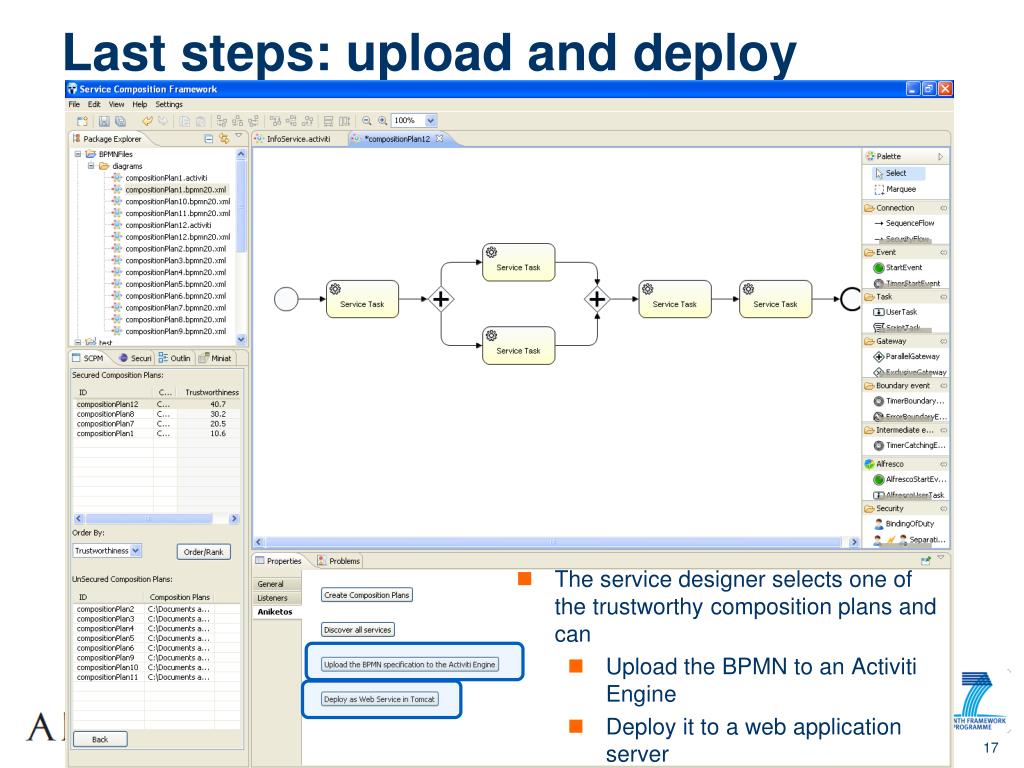Pick the UserTask palette item
1024x768 pixels.
pos(895,312)
